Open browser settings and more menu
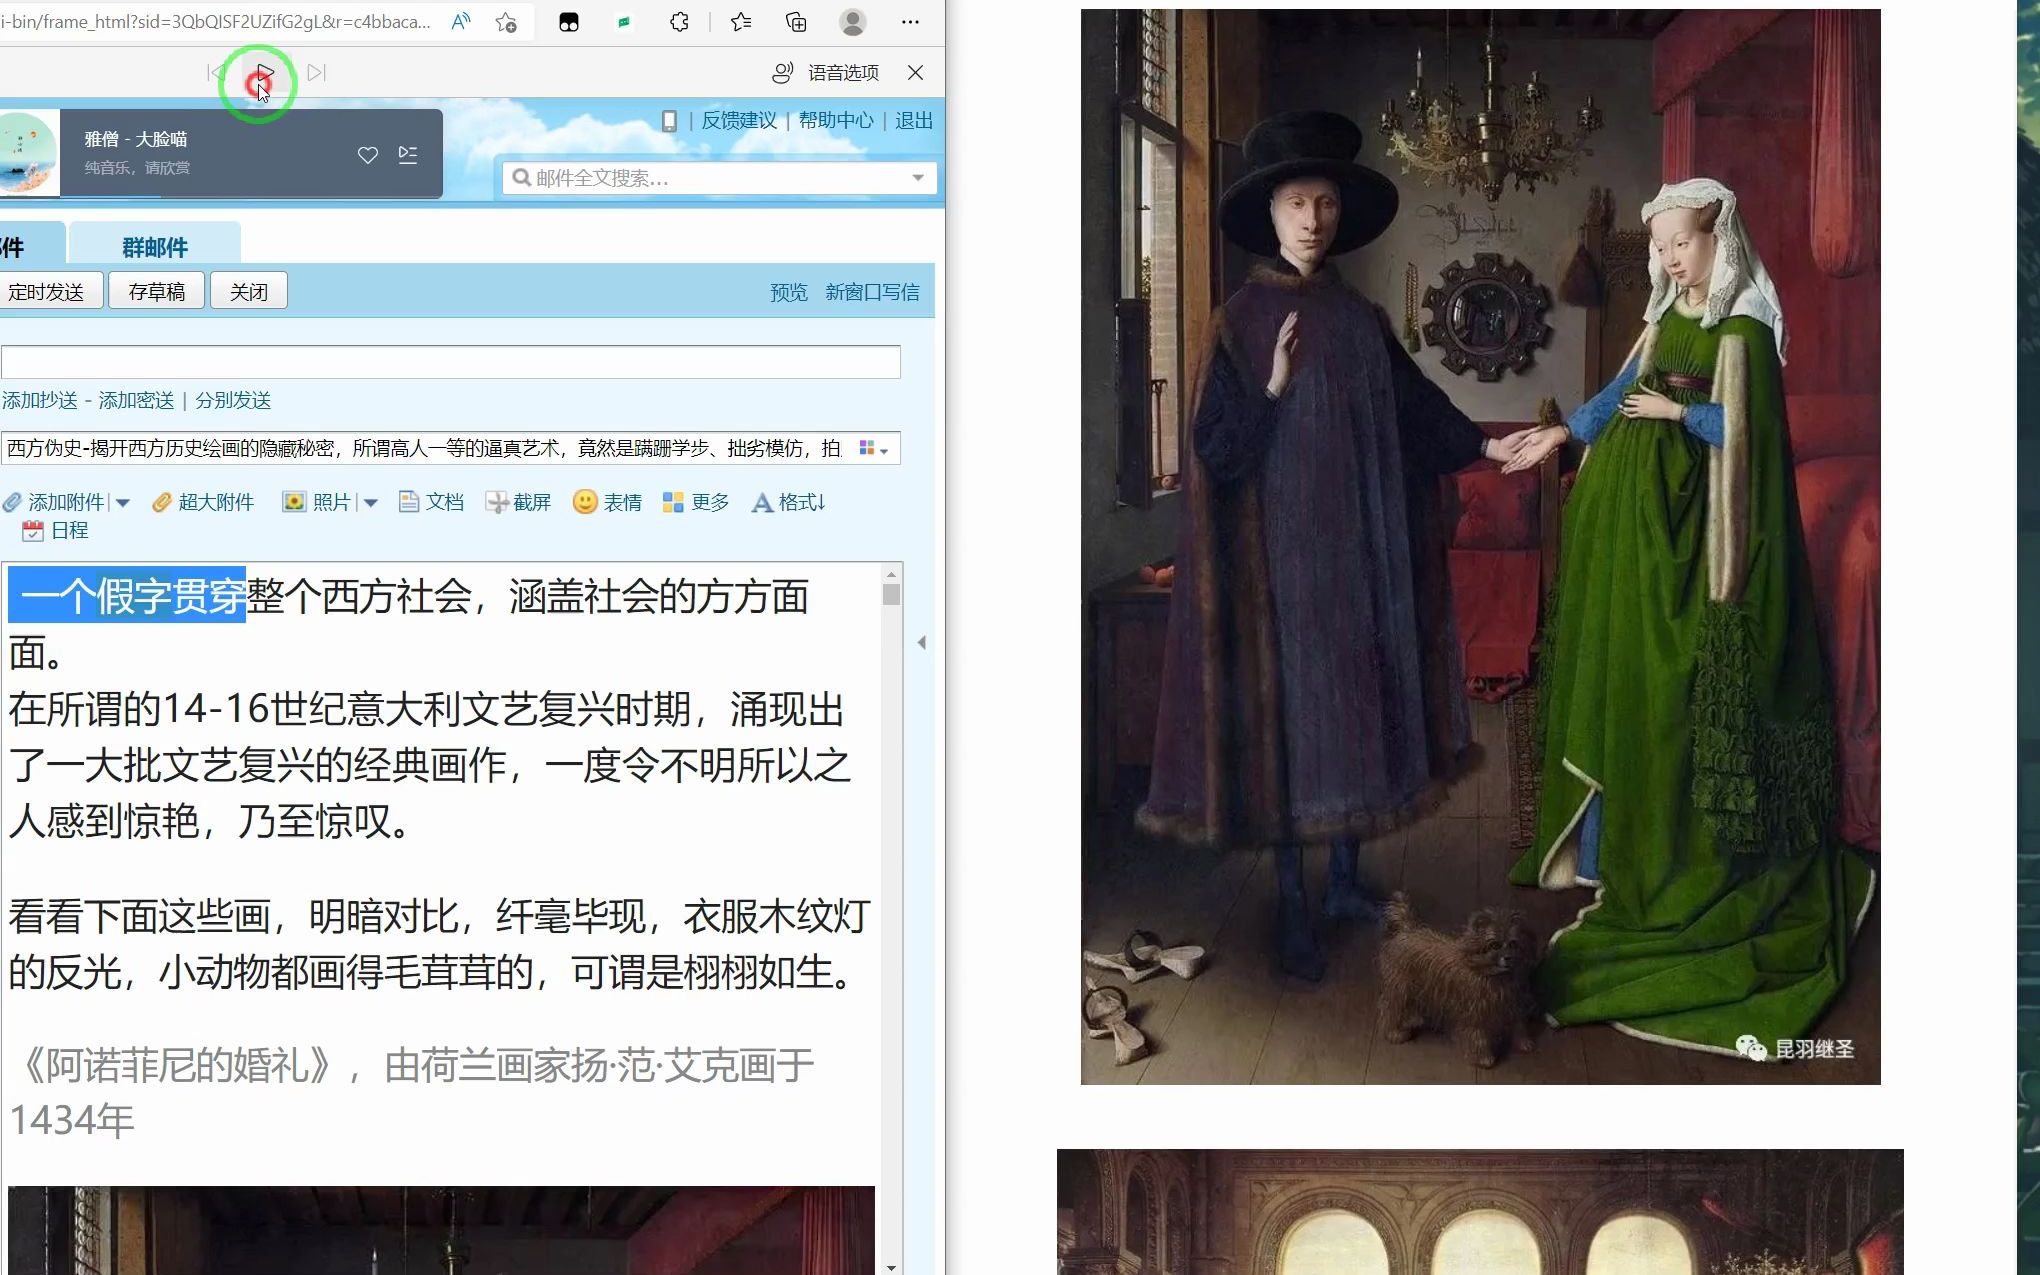Viewport: 2040px width, 1275px height. coord(910,22)
